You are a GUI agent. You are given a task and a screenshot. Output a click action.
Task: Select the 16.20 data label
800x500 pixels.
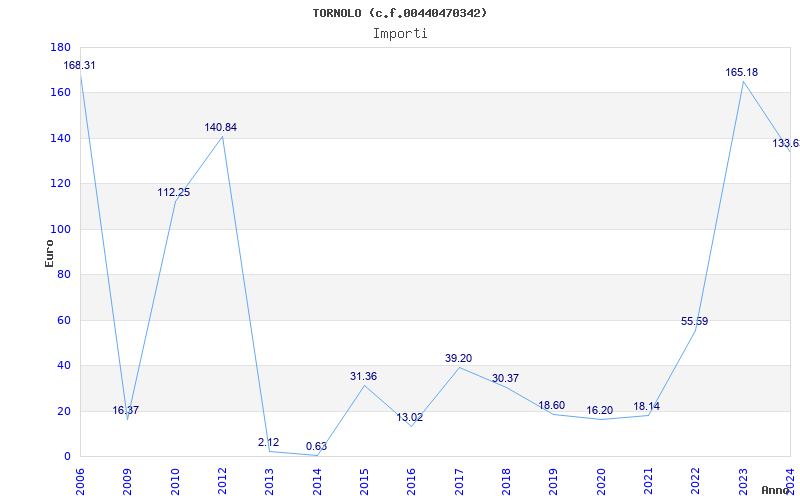pyautogui.click(x=599, y=411)
